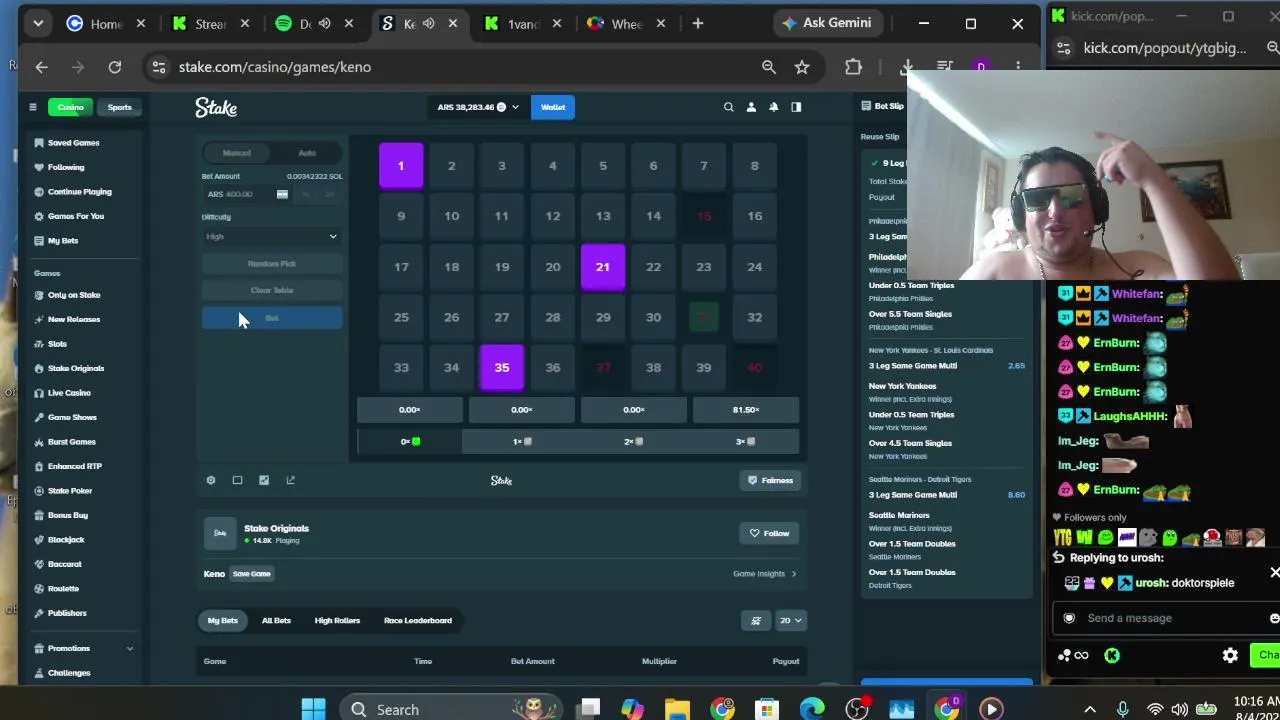
Task: Open the Chrome tab search dropdown
Action: pyautogui.click(x=38, y=23)
